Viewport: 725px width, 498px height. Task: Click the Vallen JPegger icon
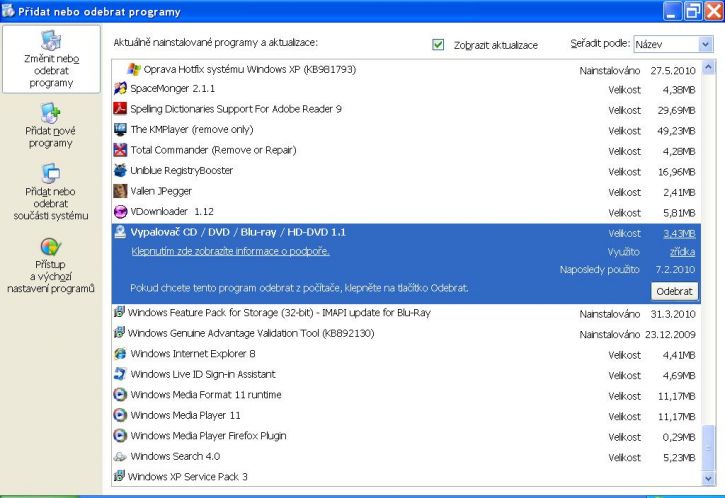pyautogui.click(x=120, y=191)
